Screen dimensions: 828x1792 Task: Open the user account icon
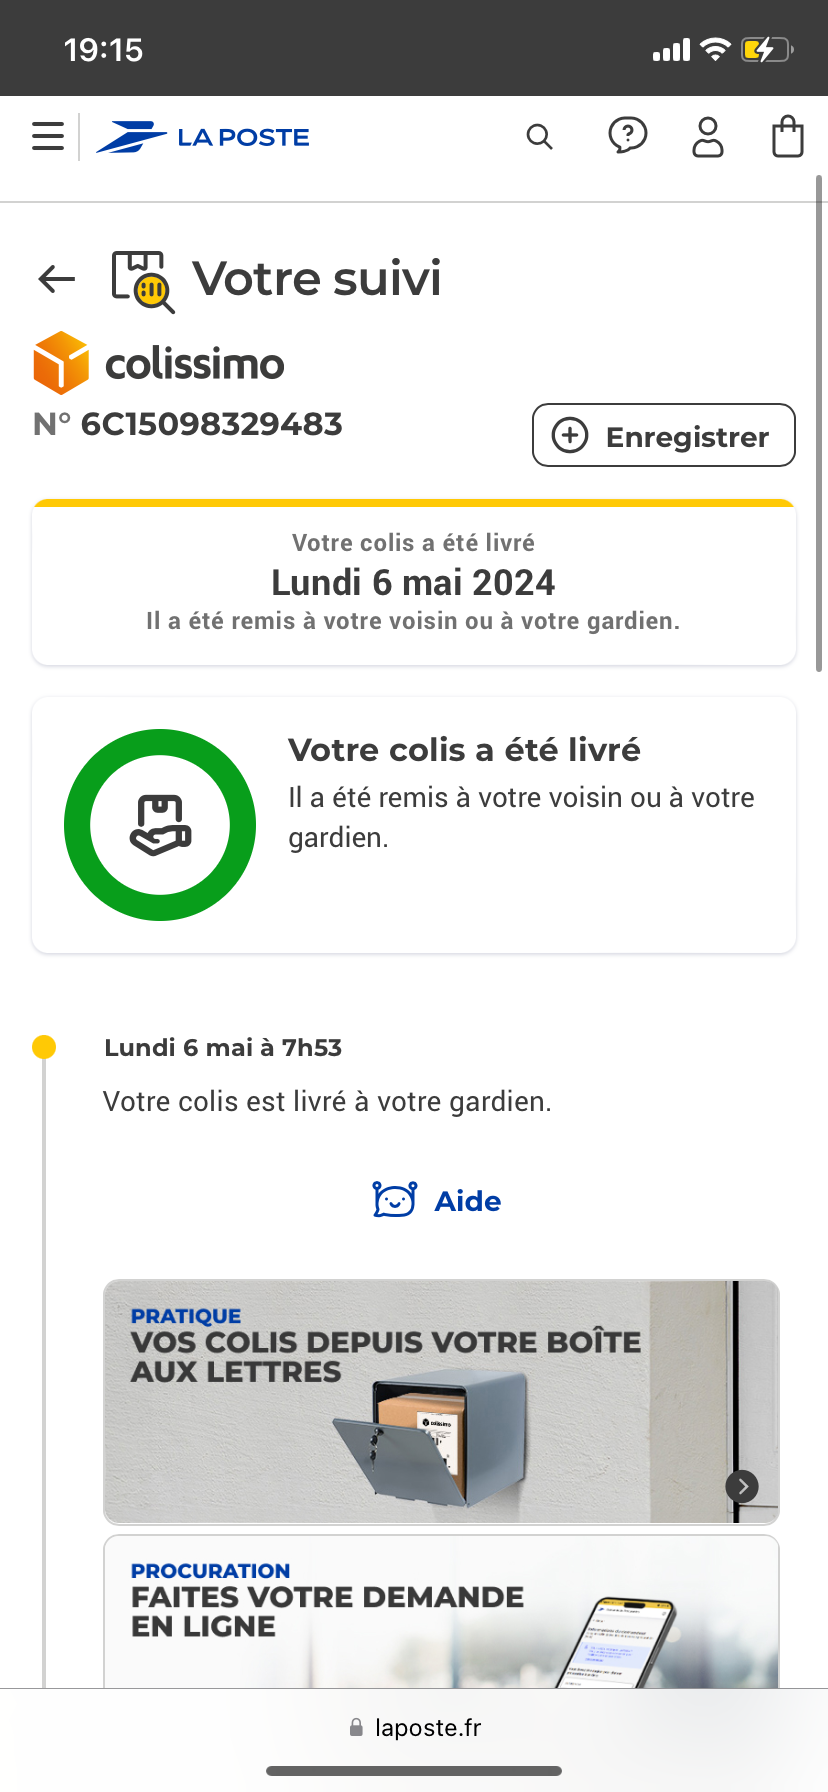(708, 137)
